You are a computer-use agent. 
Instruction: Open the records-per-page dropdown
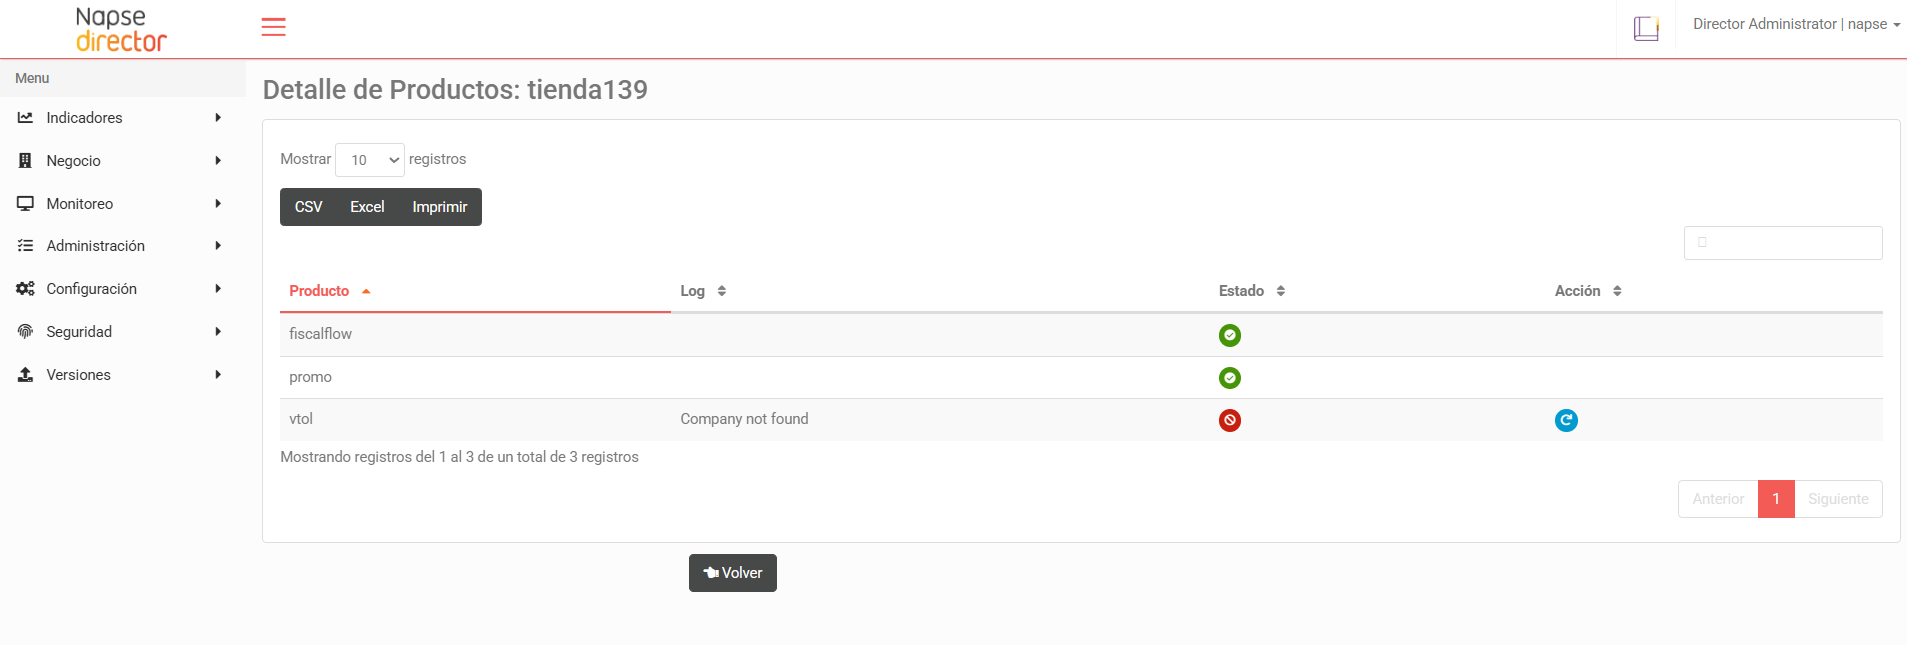pyautogui.click(x=370, y=160)
